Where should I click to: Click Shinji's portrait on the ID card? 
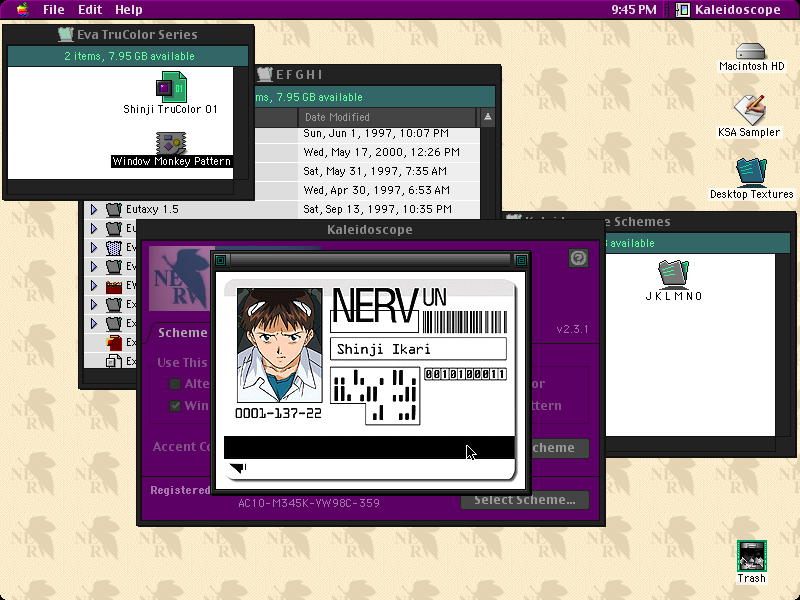pyautogui.click(x=280, y=345)
